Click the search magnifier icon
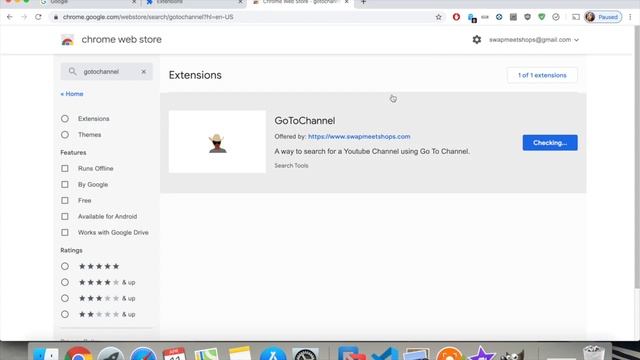This screenshot has height=360, width=640. point(72,71)
